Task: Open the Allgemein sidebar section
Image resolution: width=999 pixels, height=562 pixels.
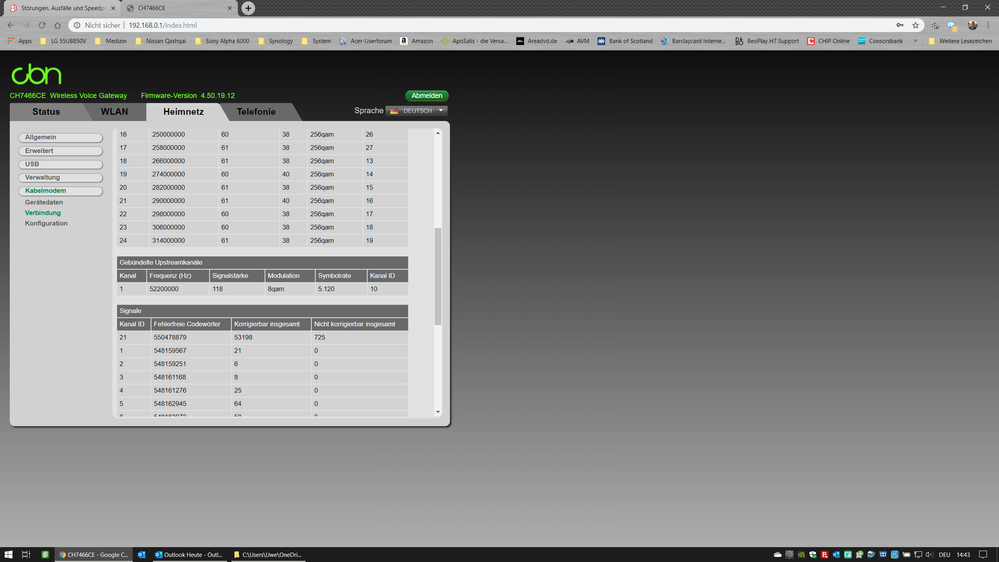Action: 61,138
